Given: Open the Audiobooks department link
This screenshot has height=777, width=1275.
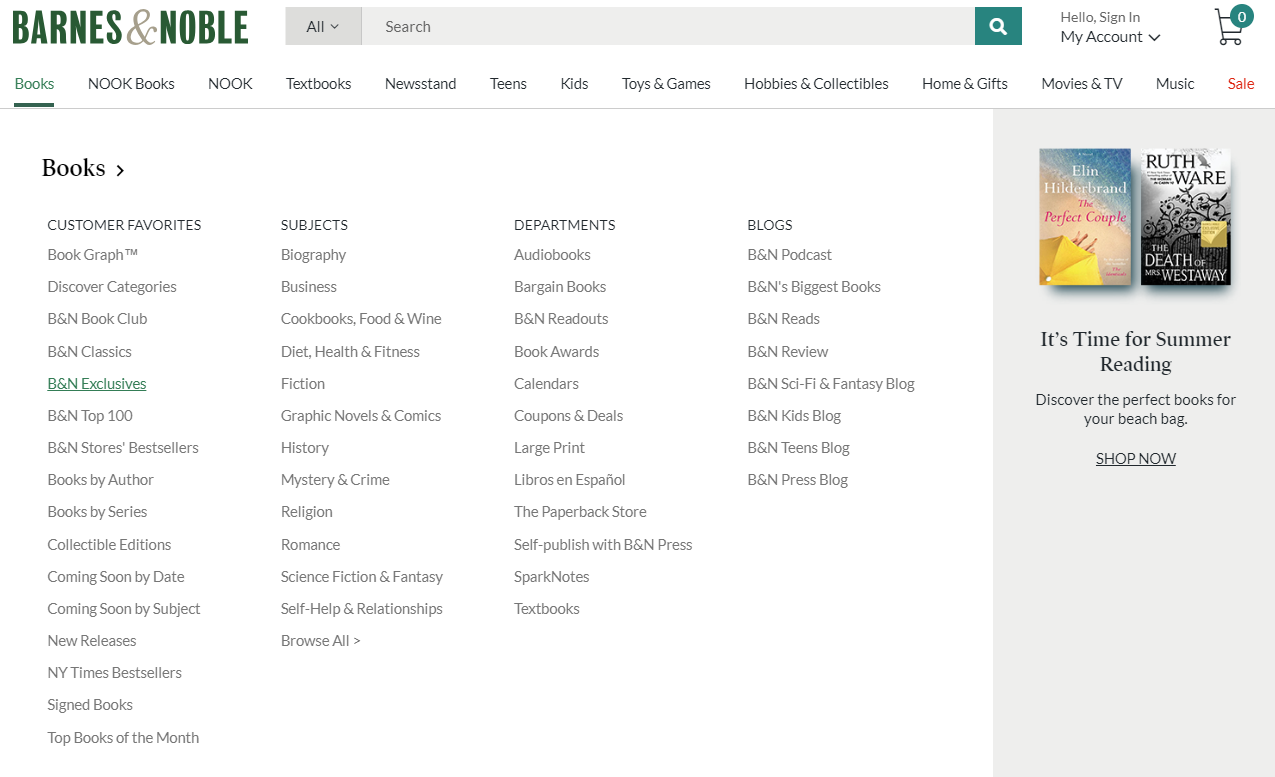Looking at the screenshot, I should point(552,255).
